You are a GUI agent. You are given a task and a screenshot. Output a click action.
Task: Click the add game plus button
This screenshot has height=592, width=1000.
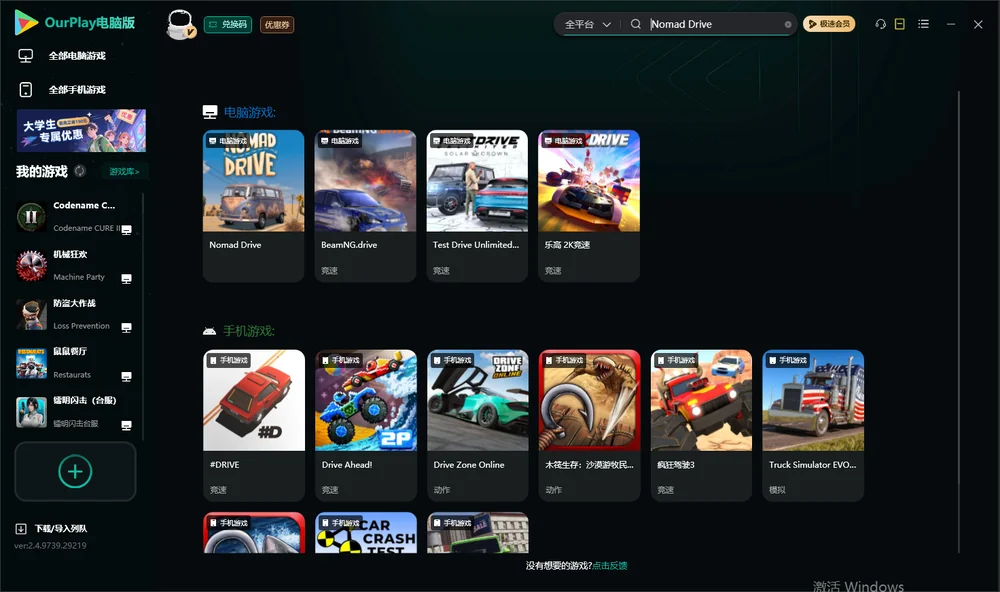pyautogui.click(x=75, y=471)
